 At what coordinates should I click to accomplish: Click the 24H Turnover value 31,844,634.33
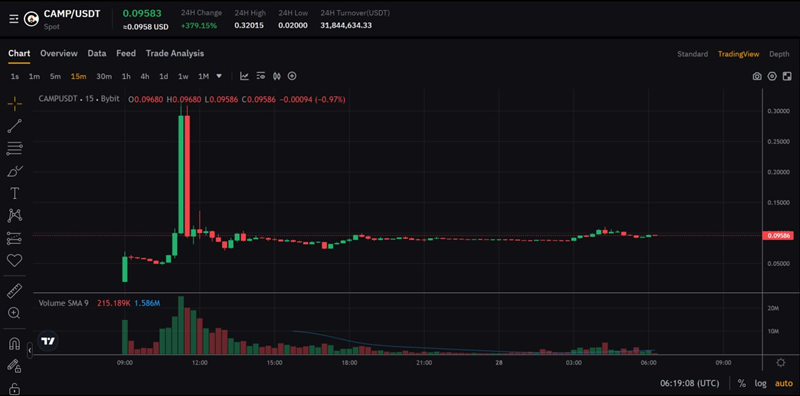(346, 25)
